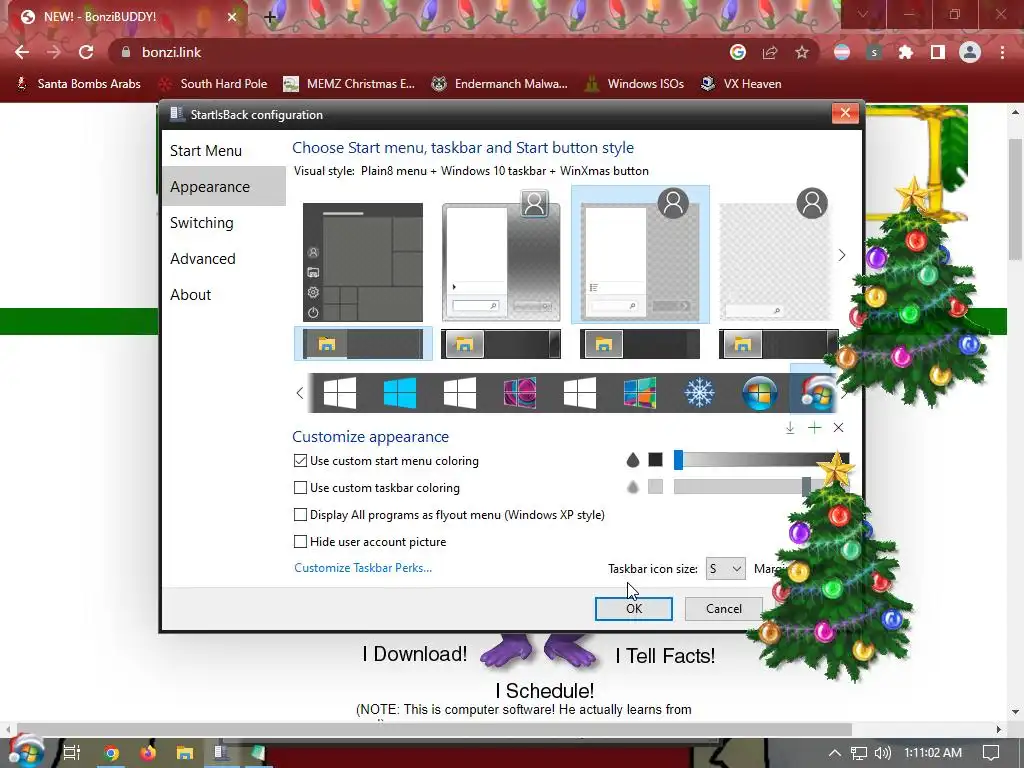The image size is (1024, 768).
Task: Select the Windows 7 orb start button
Action: pyautogui.click(x=760, y=393)
